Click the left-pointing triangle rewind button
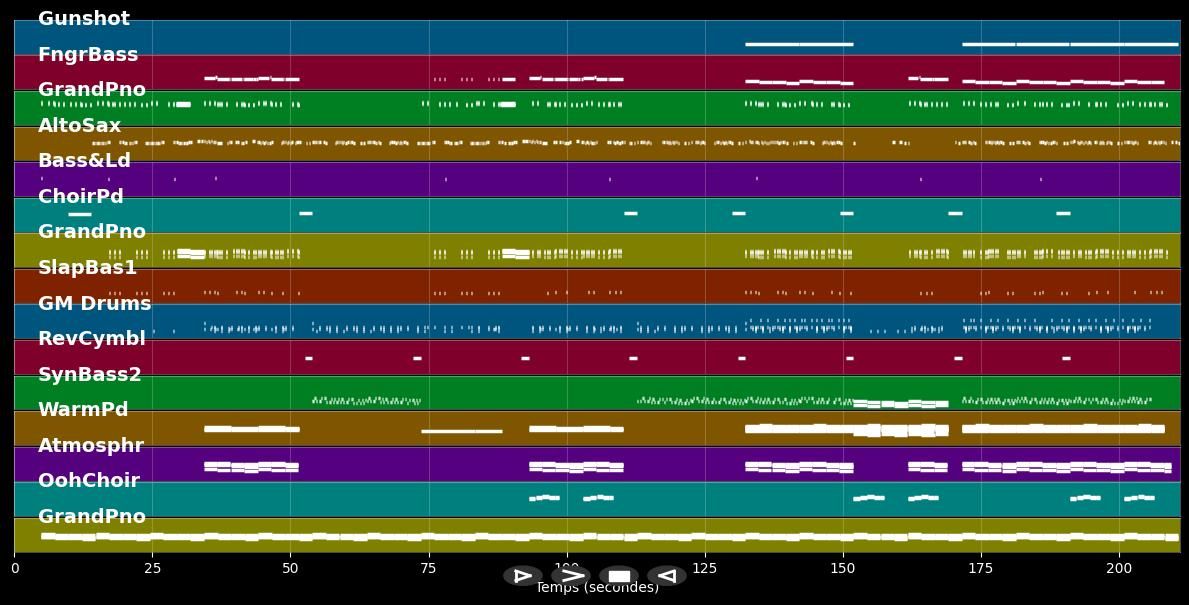Image resolution: width=1189 pixels, height=605 pixels. [667, 576]
